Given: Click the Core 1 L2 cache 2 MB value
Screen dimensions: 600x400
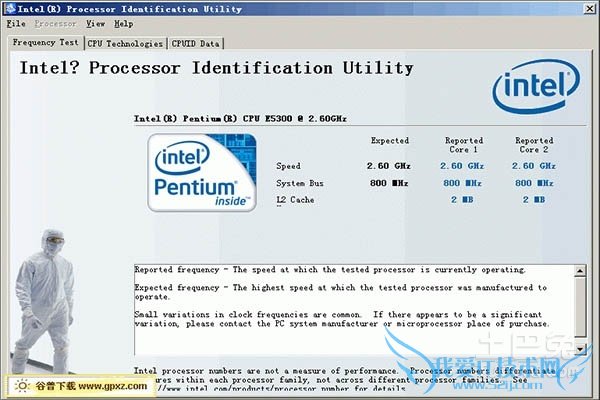Looking at the screenshot, I should tap(462, 200).
